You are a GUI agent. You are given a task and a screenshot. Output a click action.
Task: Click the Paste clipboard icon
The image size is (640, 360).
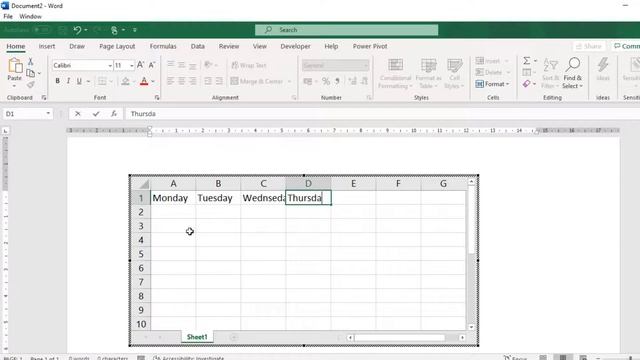click(x=15, y=66)
